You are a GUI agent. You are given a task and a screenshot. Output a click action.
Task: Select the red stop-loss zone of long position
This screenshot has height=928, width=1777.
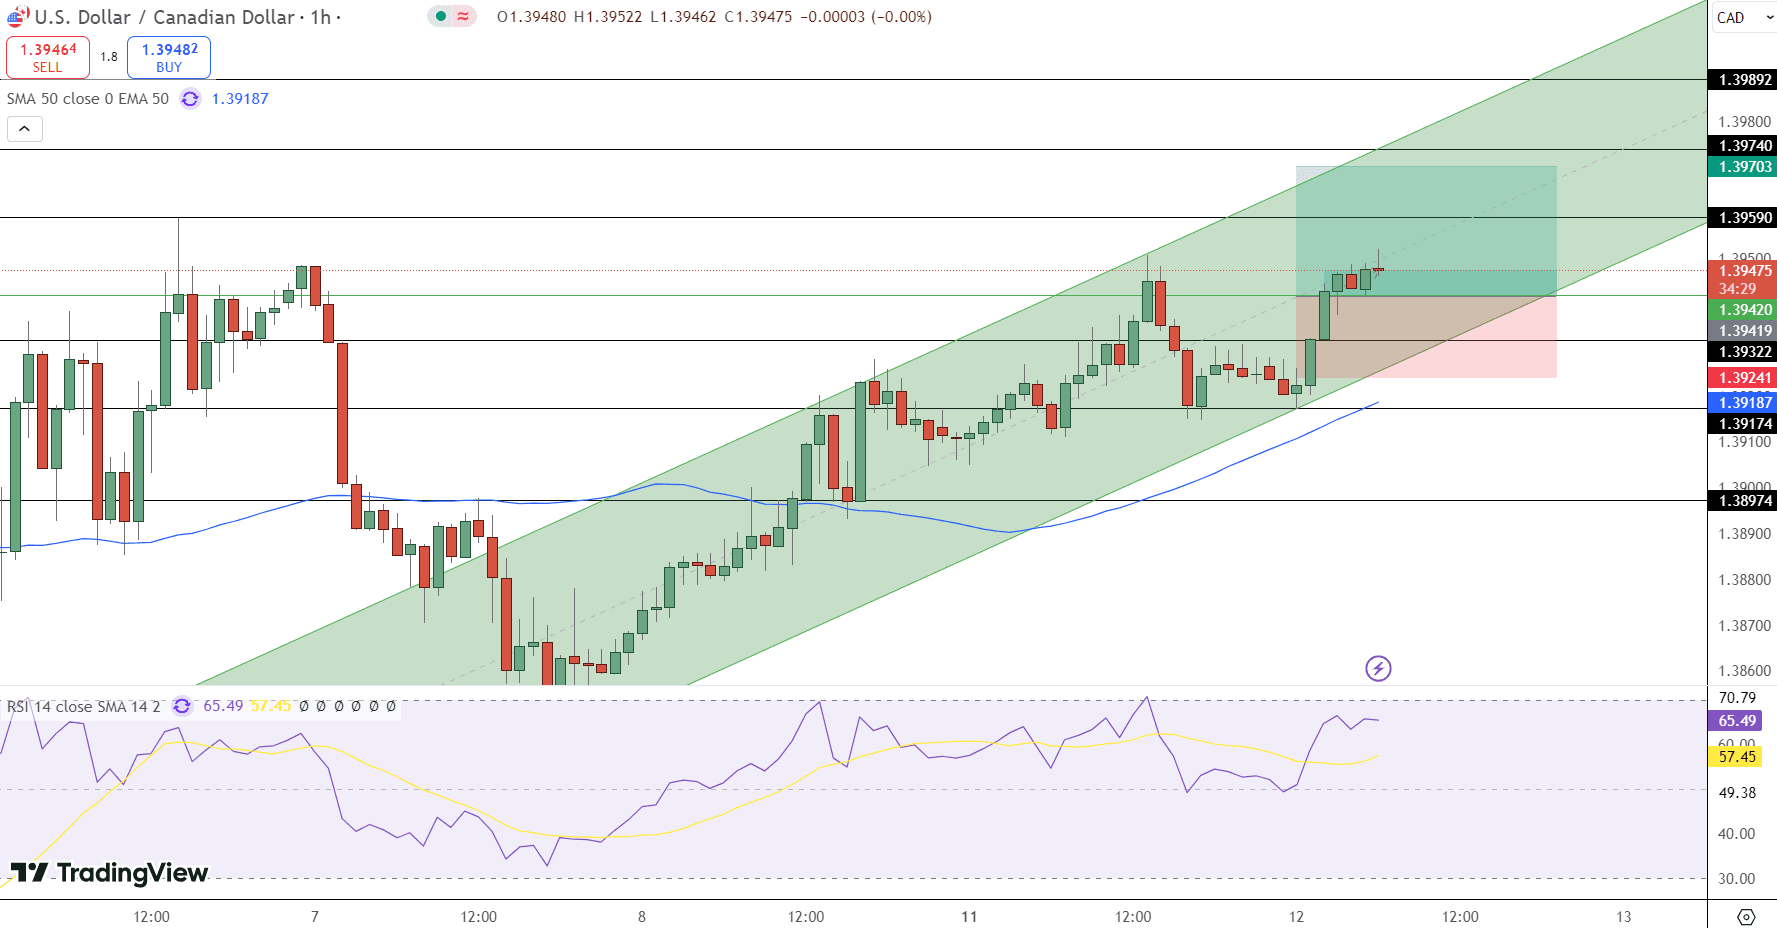point(1426,337)
